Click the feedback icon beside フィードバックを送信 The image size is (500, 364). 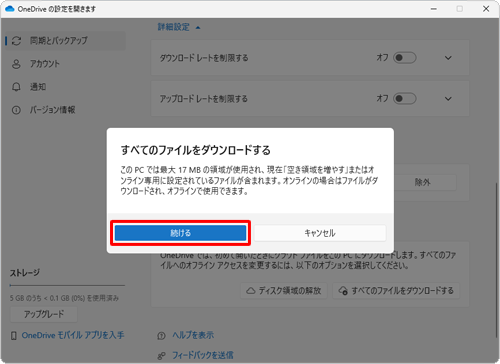click(x=161, y=356)
